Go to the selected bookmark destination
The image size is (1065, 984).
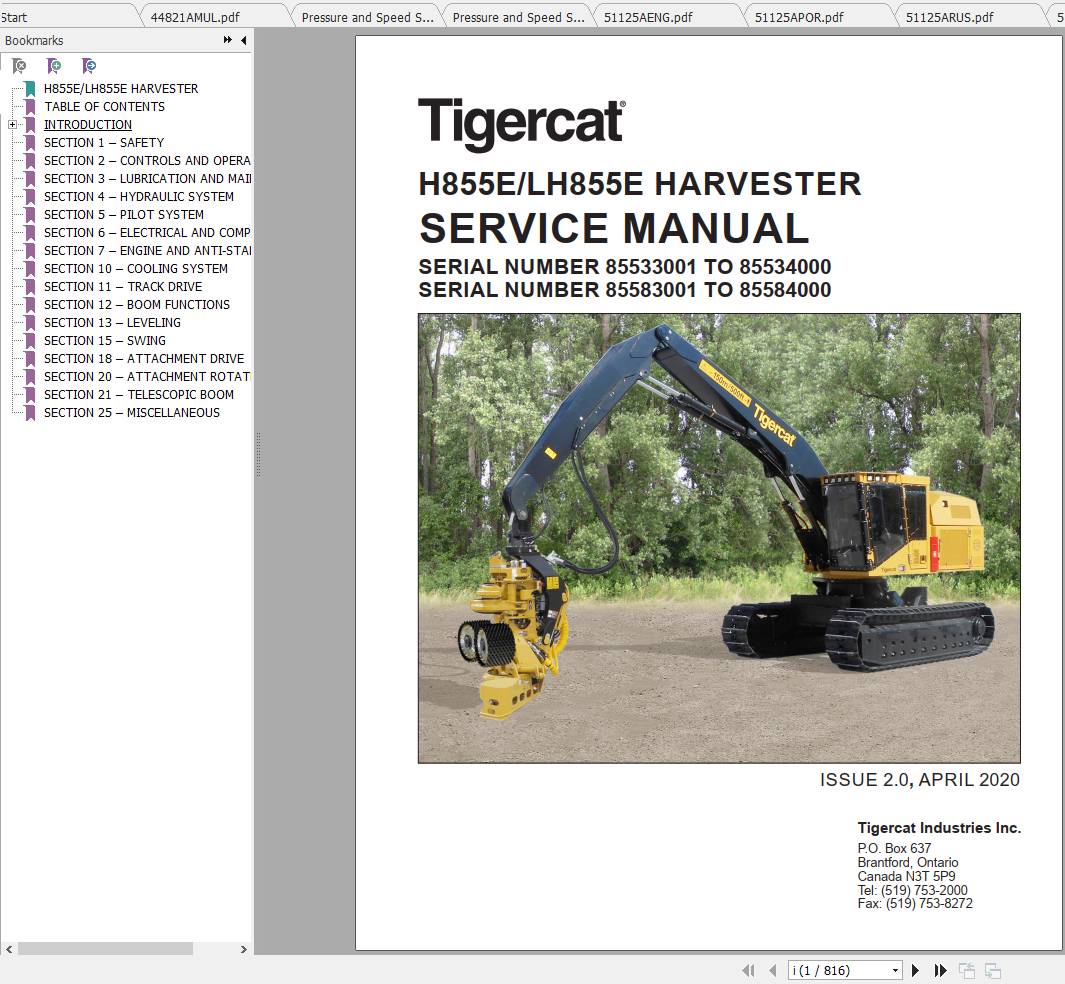(89, 66)
